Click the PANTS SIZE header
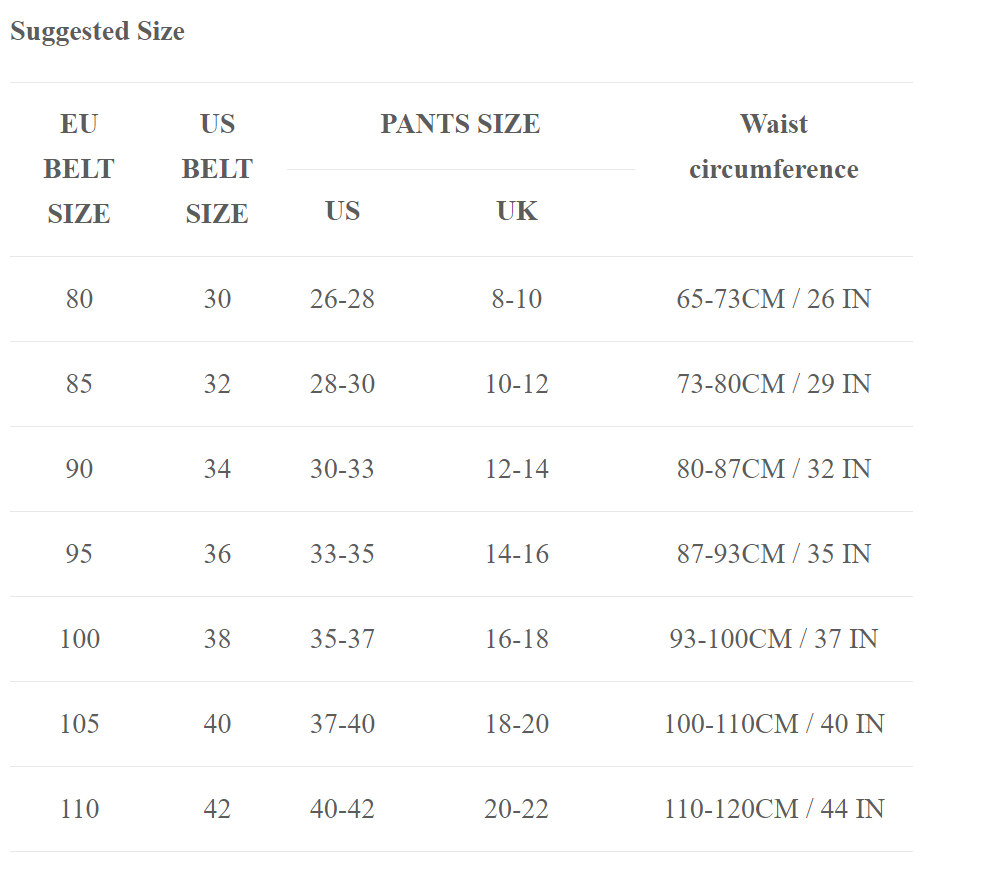Screen dimensions: 986x889 click(x=460, y=125)
